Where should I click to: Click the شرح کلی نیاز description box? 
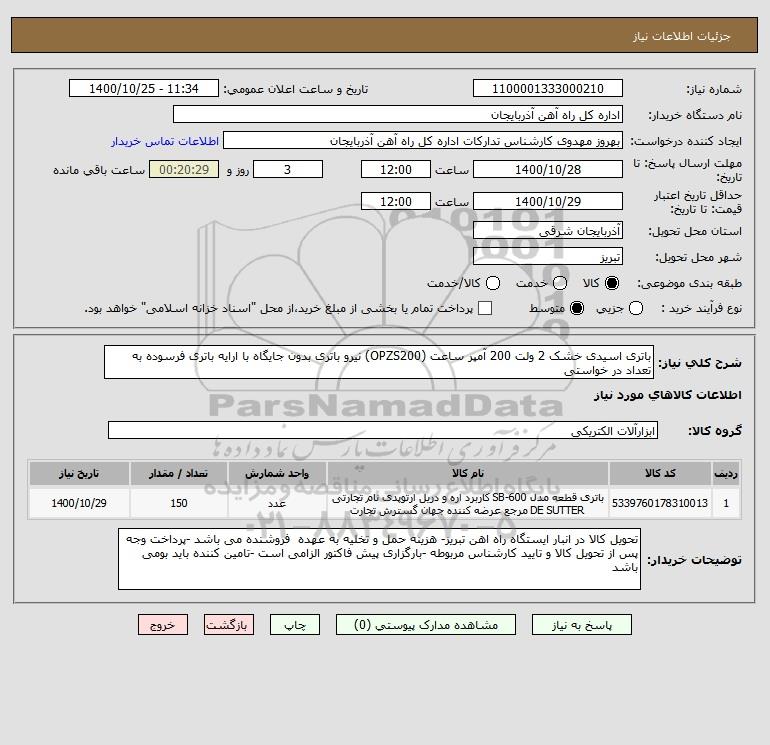point(379,362)
